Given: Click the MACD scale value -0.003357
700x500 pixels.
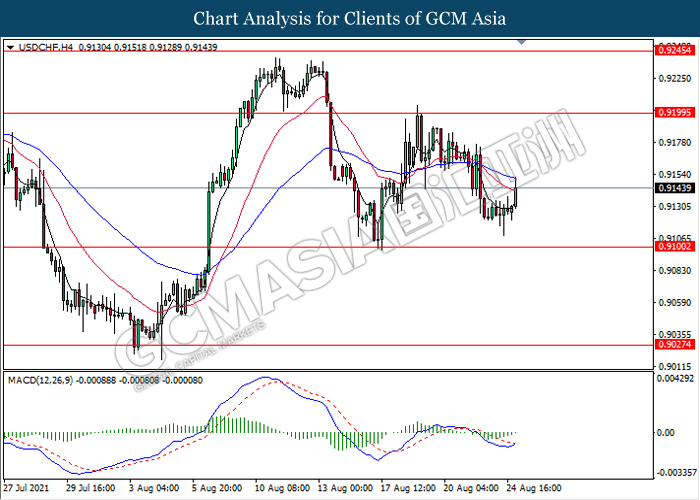Looking at the screenshot, I should [676, 472].
